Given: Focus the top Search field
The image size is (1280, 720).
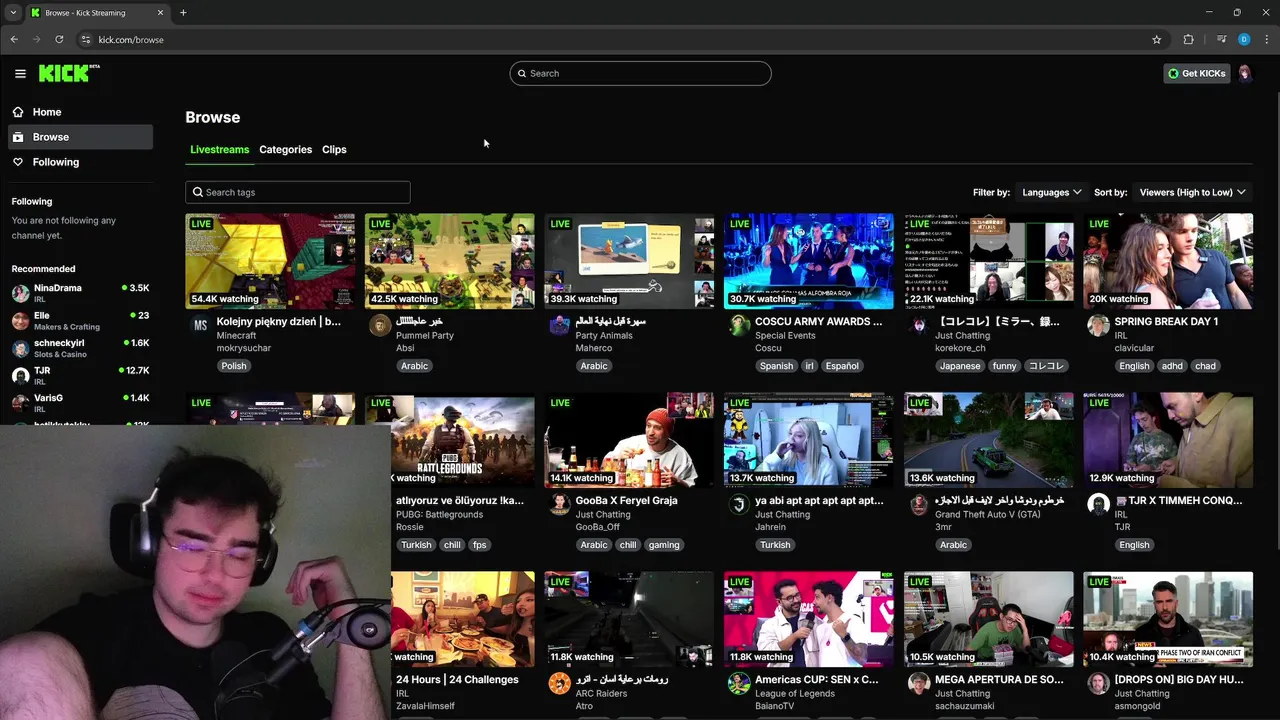Looking at the screenshot, I should point(640,73).
